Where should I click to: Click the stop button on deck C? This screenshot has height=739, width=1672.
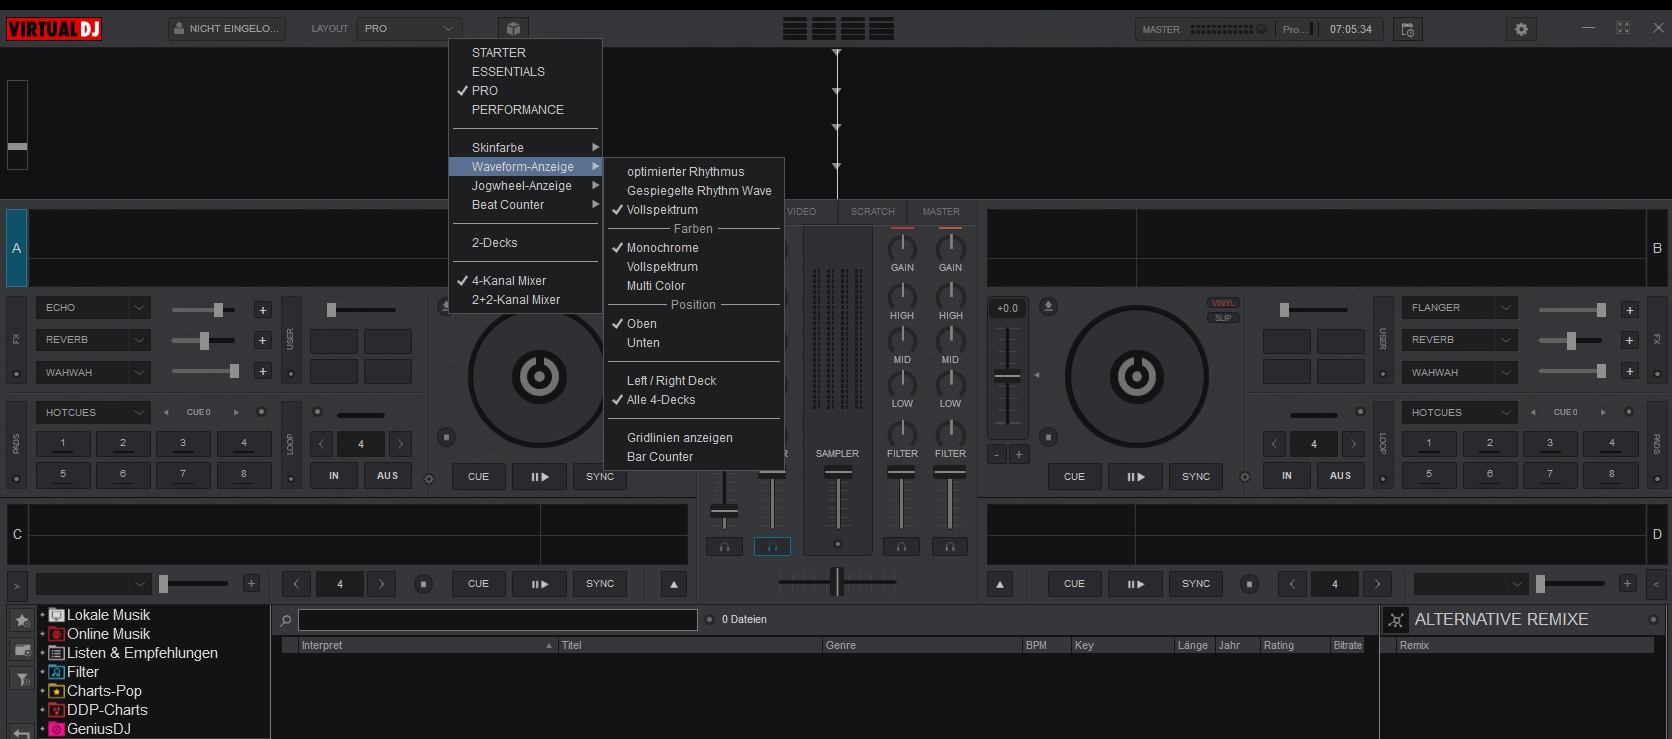click(423, 584)
